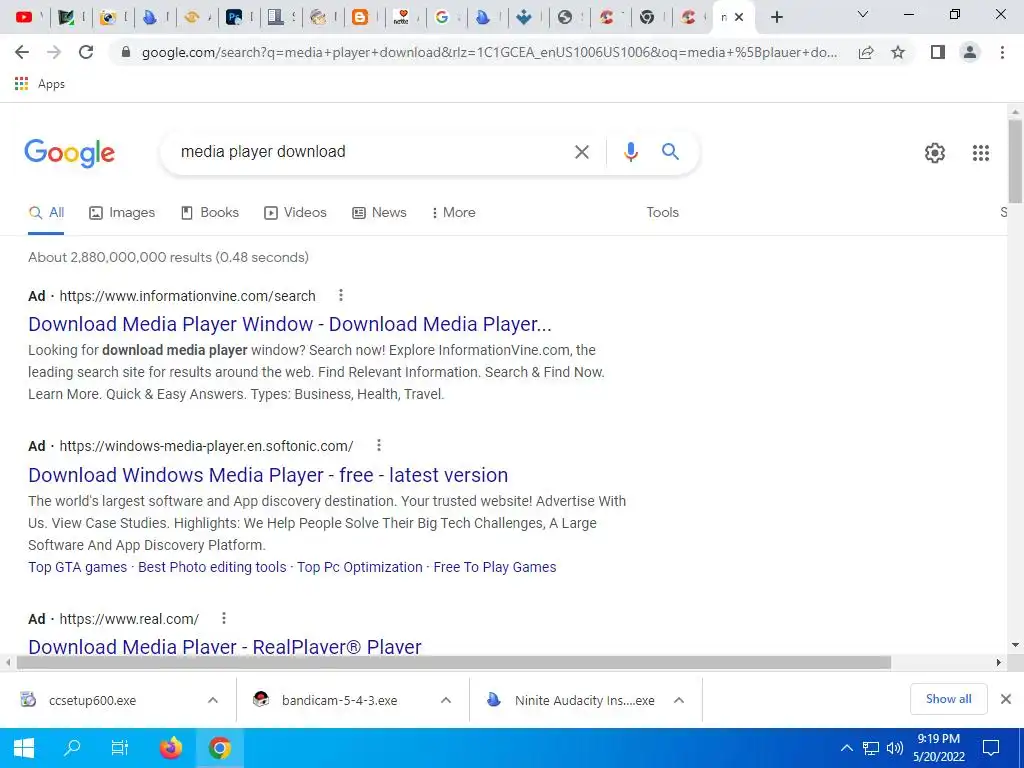Viewport: 1024px width, 768px height.
Task: Click the vertical scrollbar thumb
Action: pyautogui.click(x=1015, y=161)
